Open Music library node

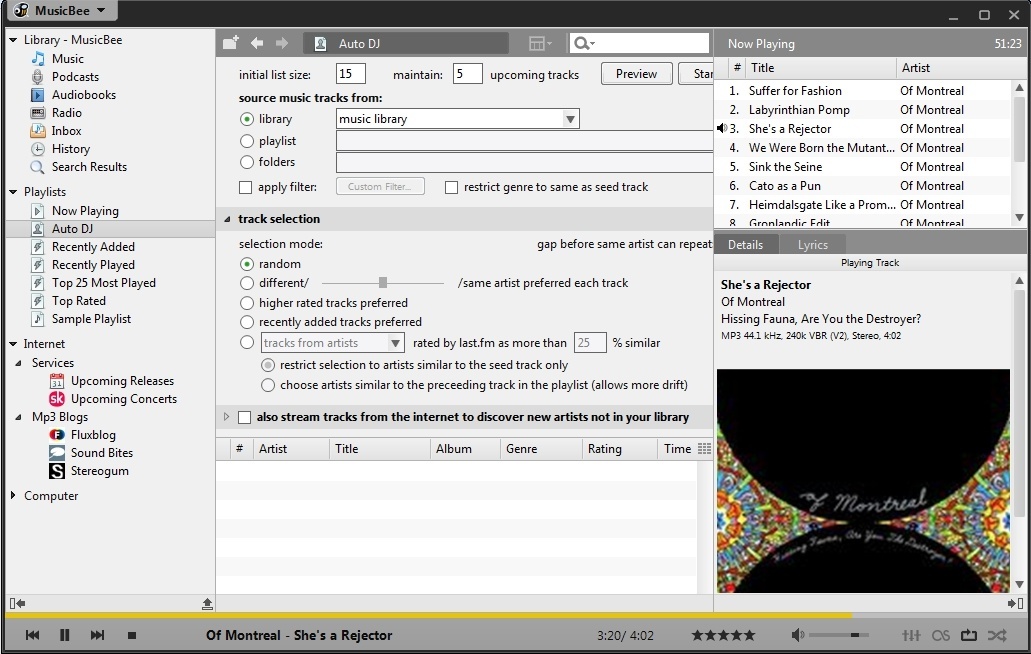pyautogui.click(x=68, y=58)
